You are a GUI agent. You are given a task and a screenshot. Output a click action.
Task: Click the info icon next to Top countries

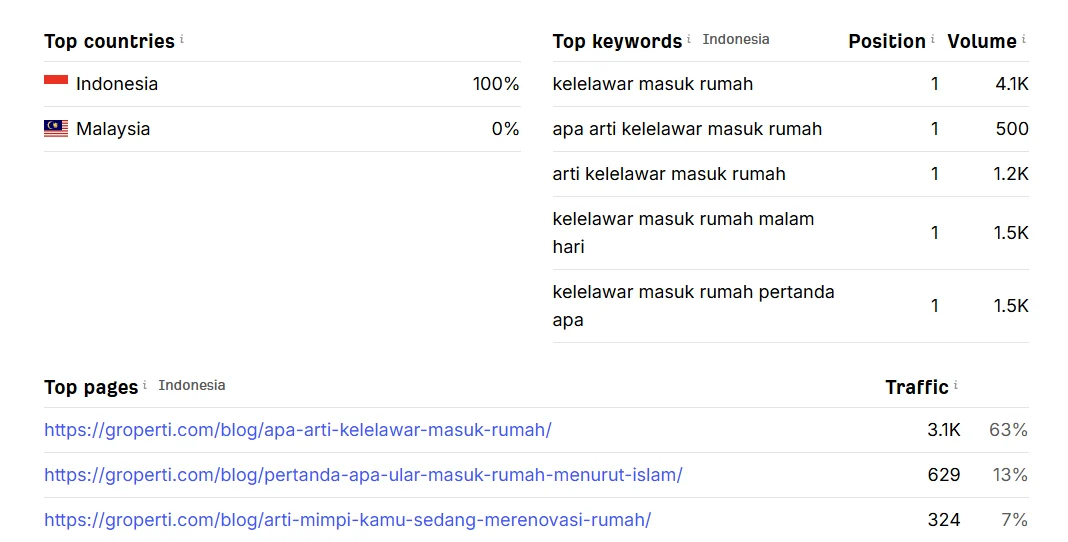pyautogui.click(x=182, y=39)
